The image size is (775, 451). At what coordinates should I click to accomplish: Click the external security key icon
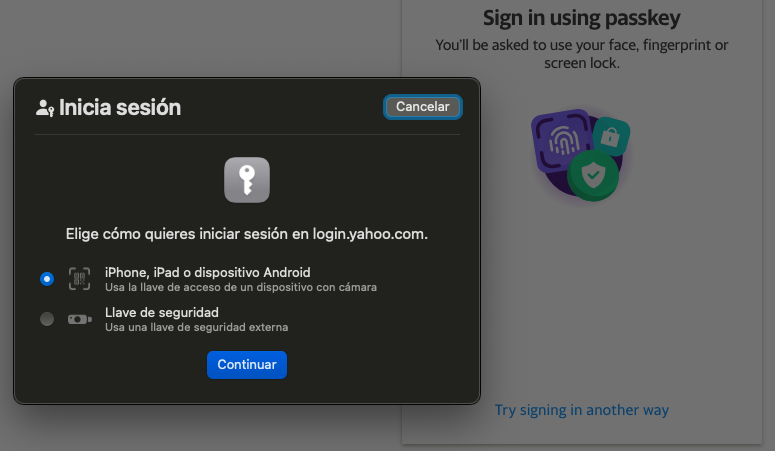click(x=79, y=319)
